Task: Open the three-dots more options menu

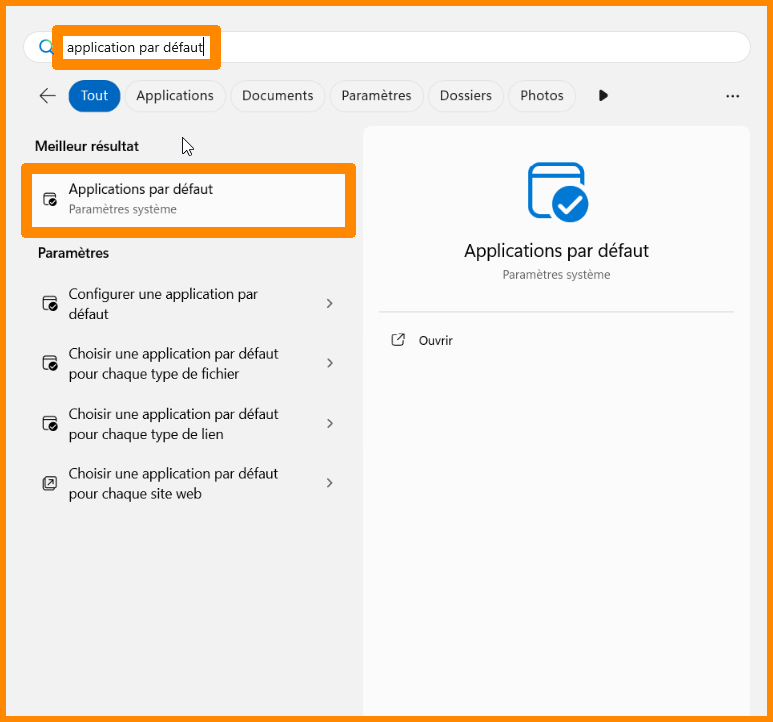Action: pos(732,96)
